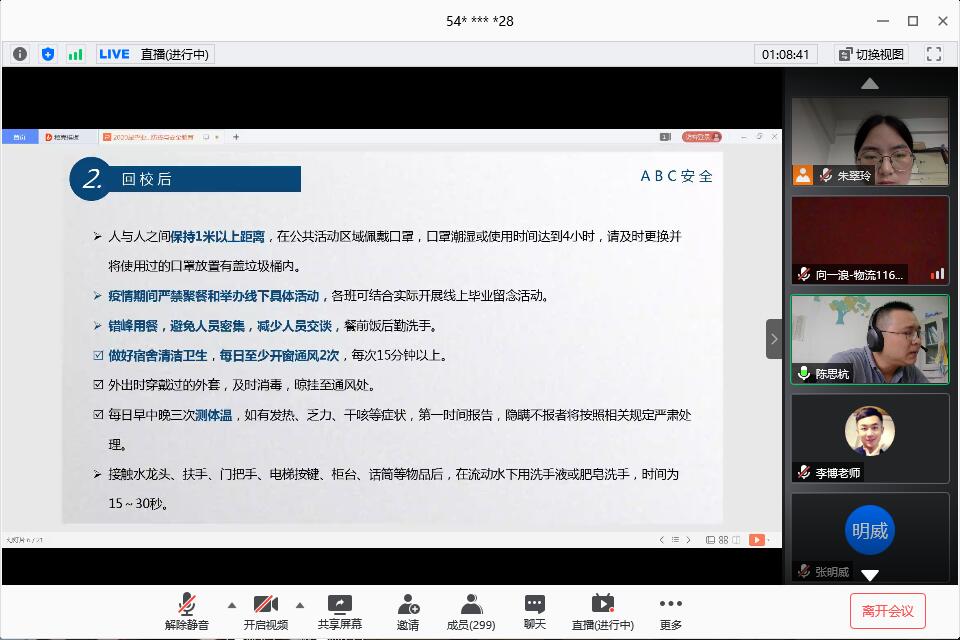
Task: Click 切换视图 to switch view
Action: coord(870,54)
